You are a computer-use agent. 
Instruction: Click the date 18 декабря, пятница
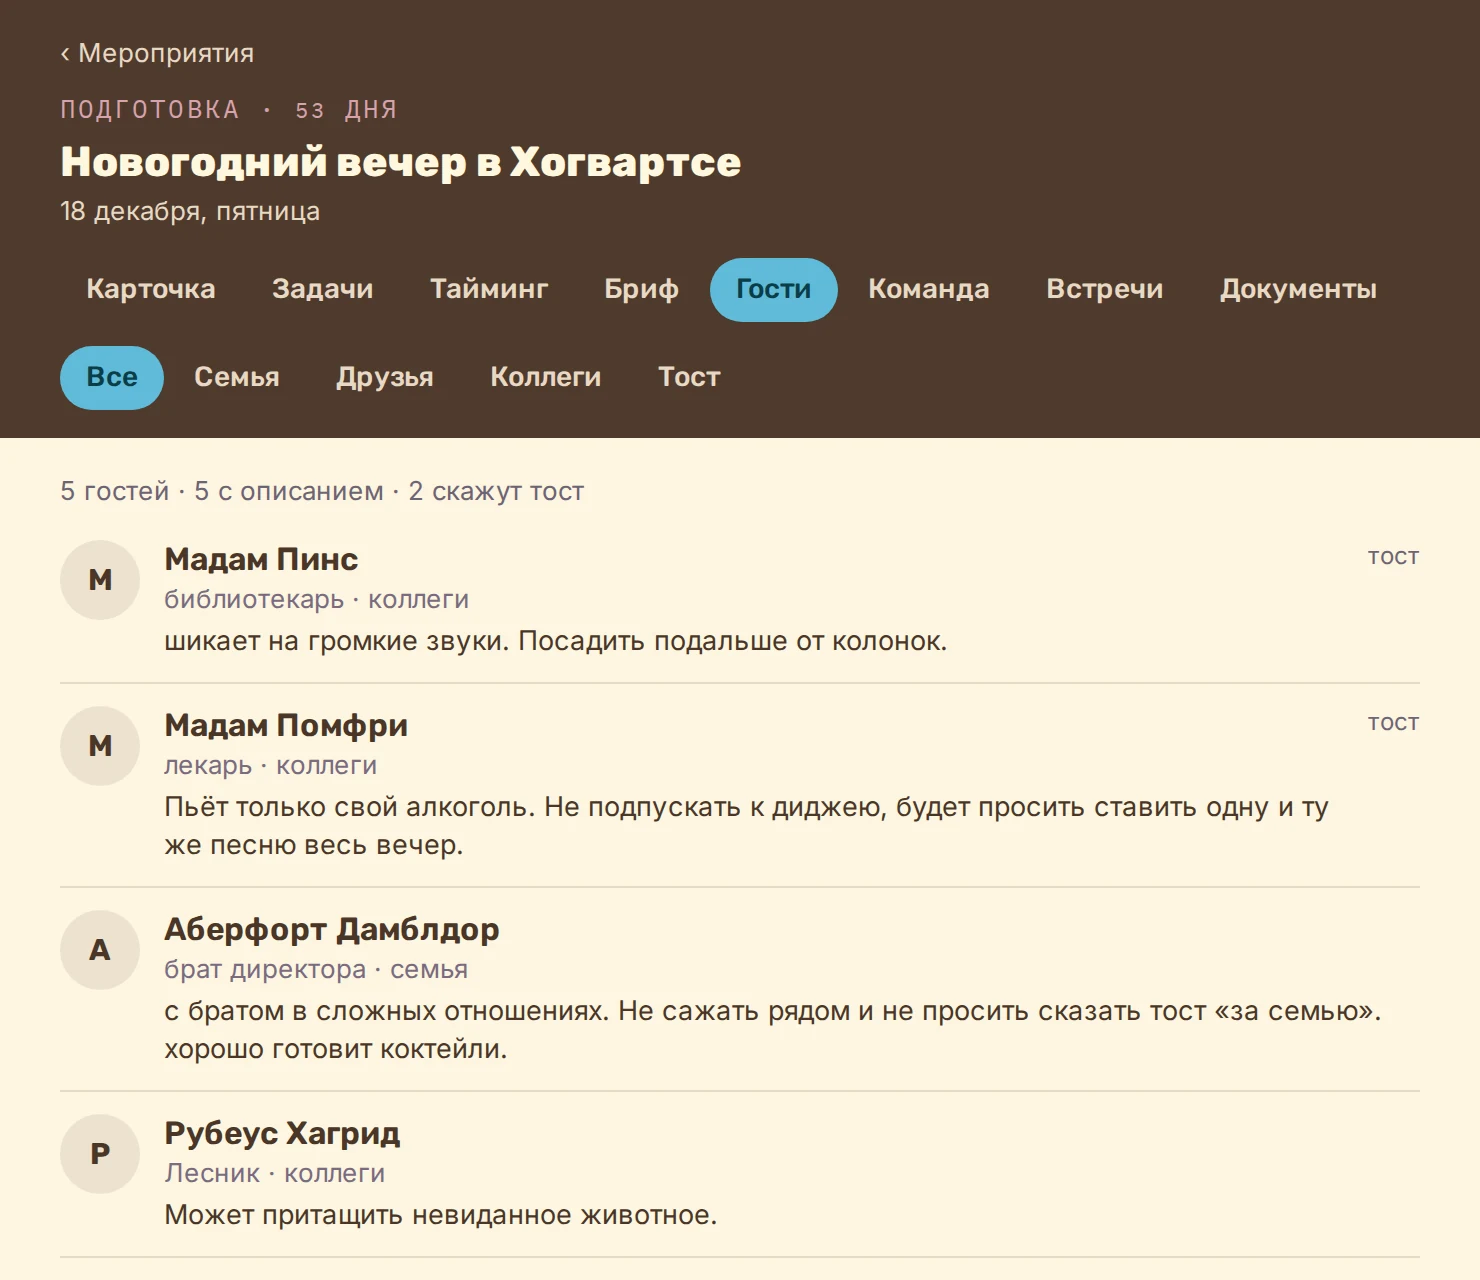coord(190,212)
